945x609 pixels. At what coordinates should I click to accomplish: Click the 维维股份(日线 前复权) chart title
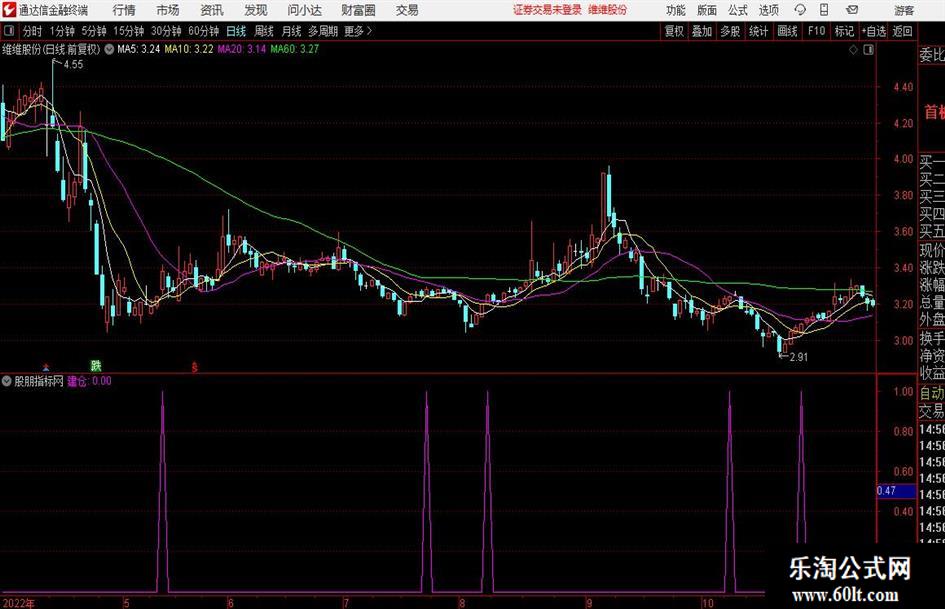51,49
